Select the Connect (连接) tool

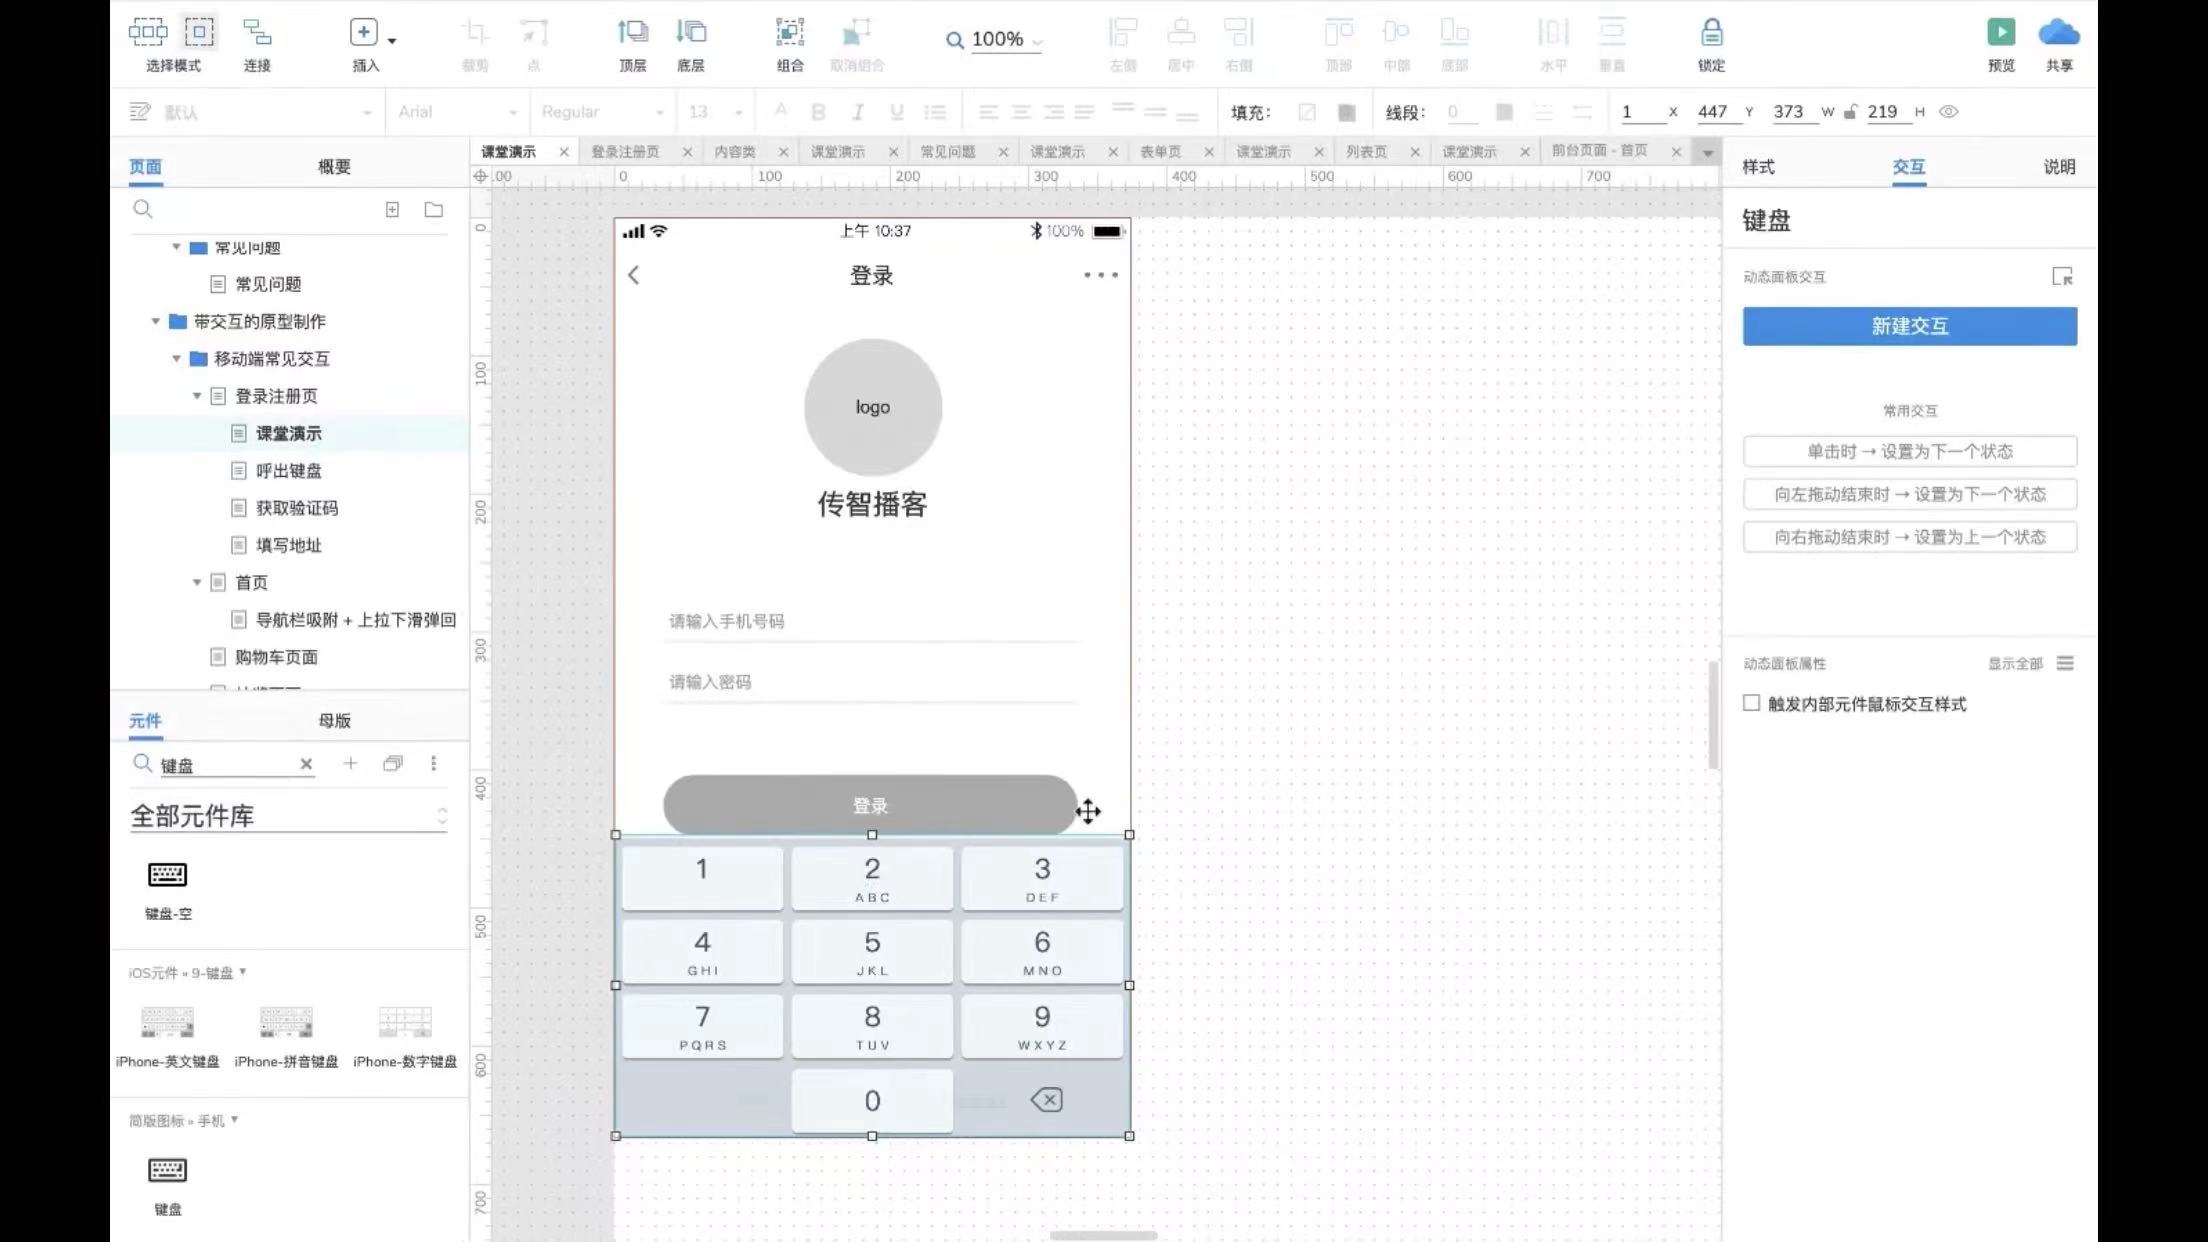(257, 33)
